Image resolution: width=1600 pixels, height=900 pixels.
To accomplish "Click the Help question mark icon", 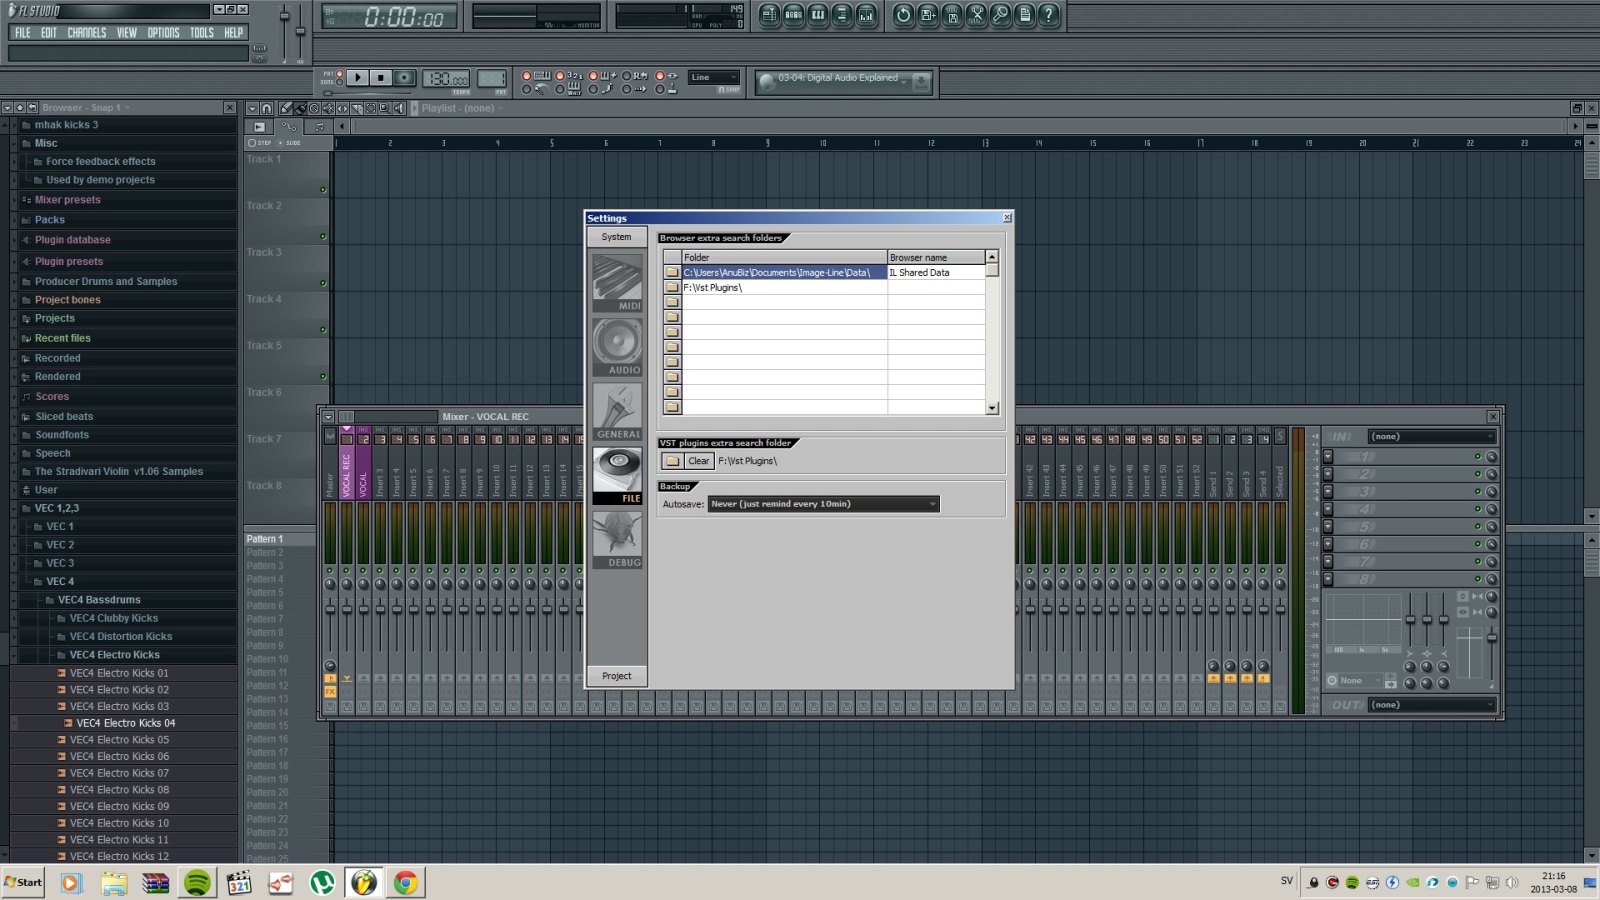I will pyautogui.click(x=1048, y=15).
